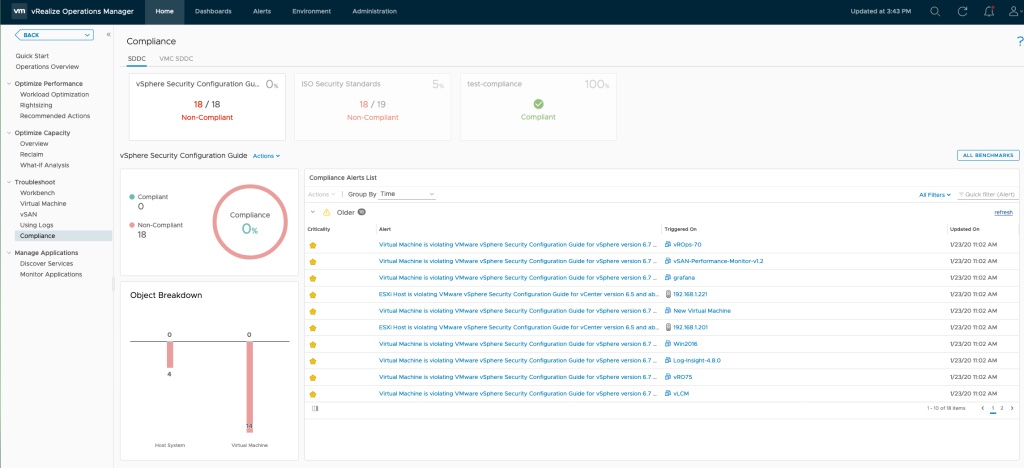Open the Administration menu
The image size is (1024, 468).
[374, 11]
